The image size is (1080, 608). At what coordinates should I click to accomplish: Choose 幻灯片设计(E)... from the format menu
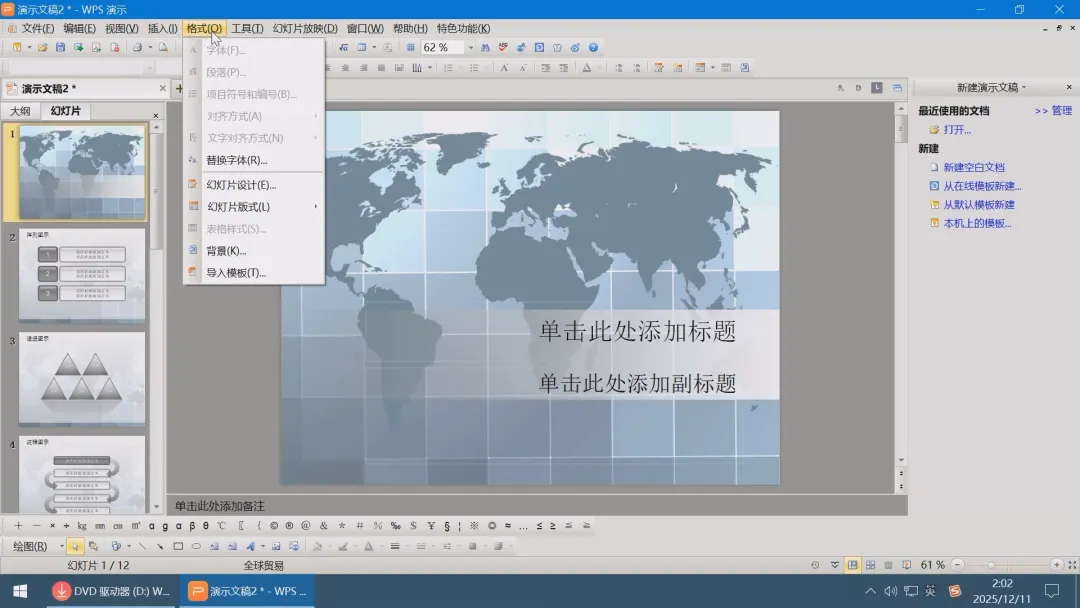coord(254,185)
